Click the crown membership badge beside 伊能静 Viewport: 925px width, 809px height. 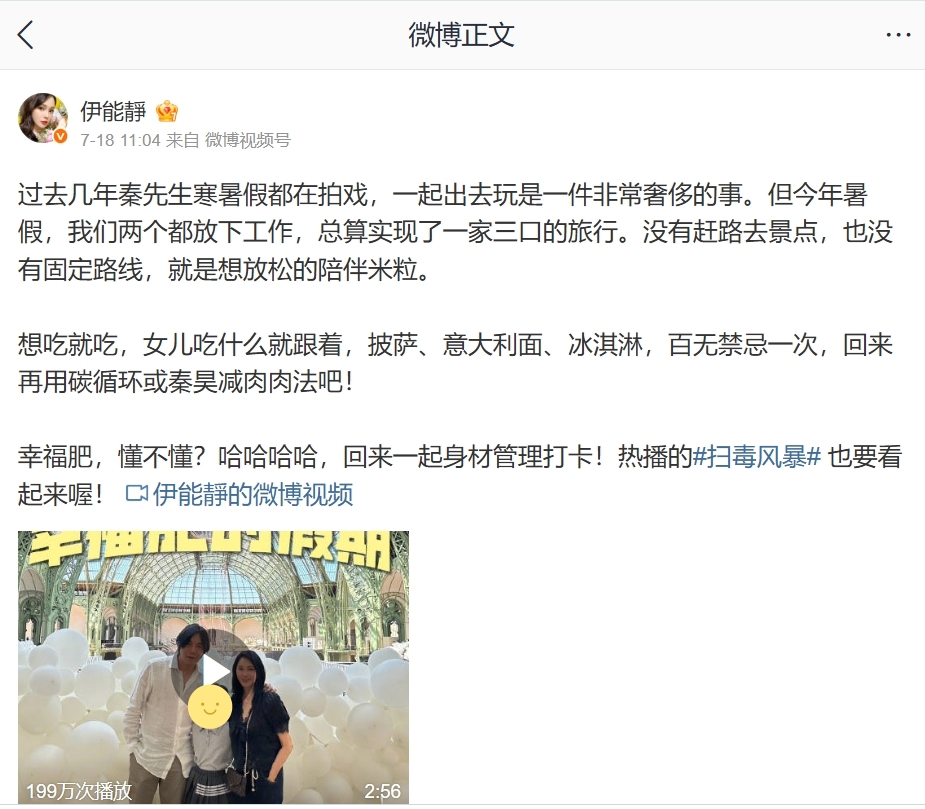pyautogui.click(x=167, y=112)
